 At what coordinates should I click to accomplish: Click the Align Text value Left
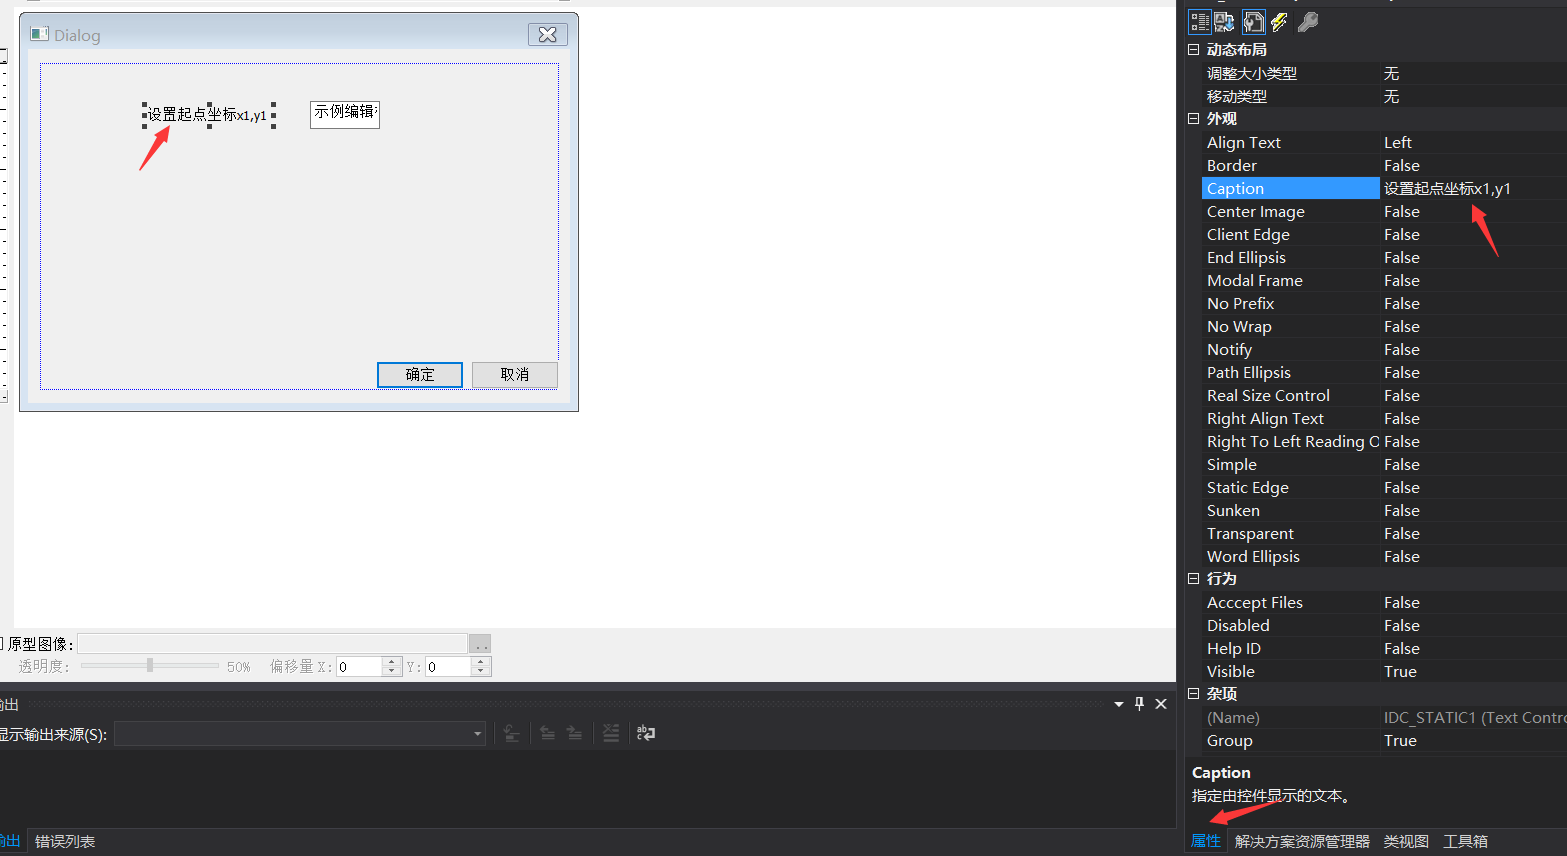pyautogui.click(x=1398, y=143)
